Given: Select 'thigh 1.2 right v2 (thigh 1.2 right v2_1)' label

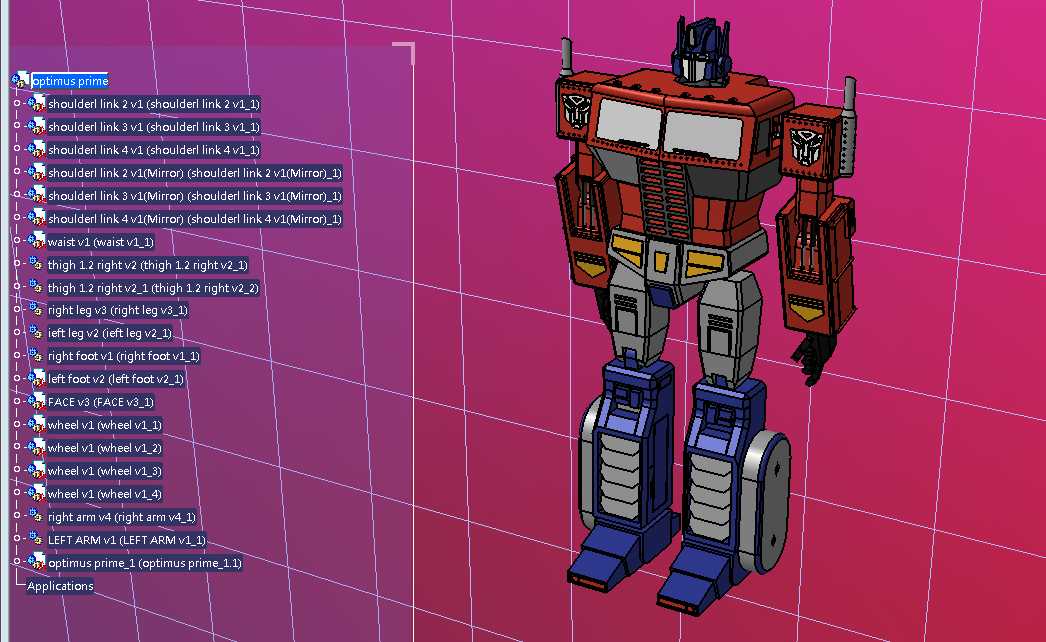Looking at the screenshot, I should (147, 265).
